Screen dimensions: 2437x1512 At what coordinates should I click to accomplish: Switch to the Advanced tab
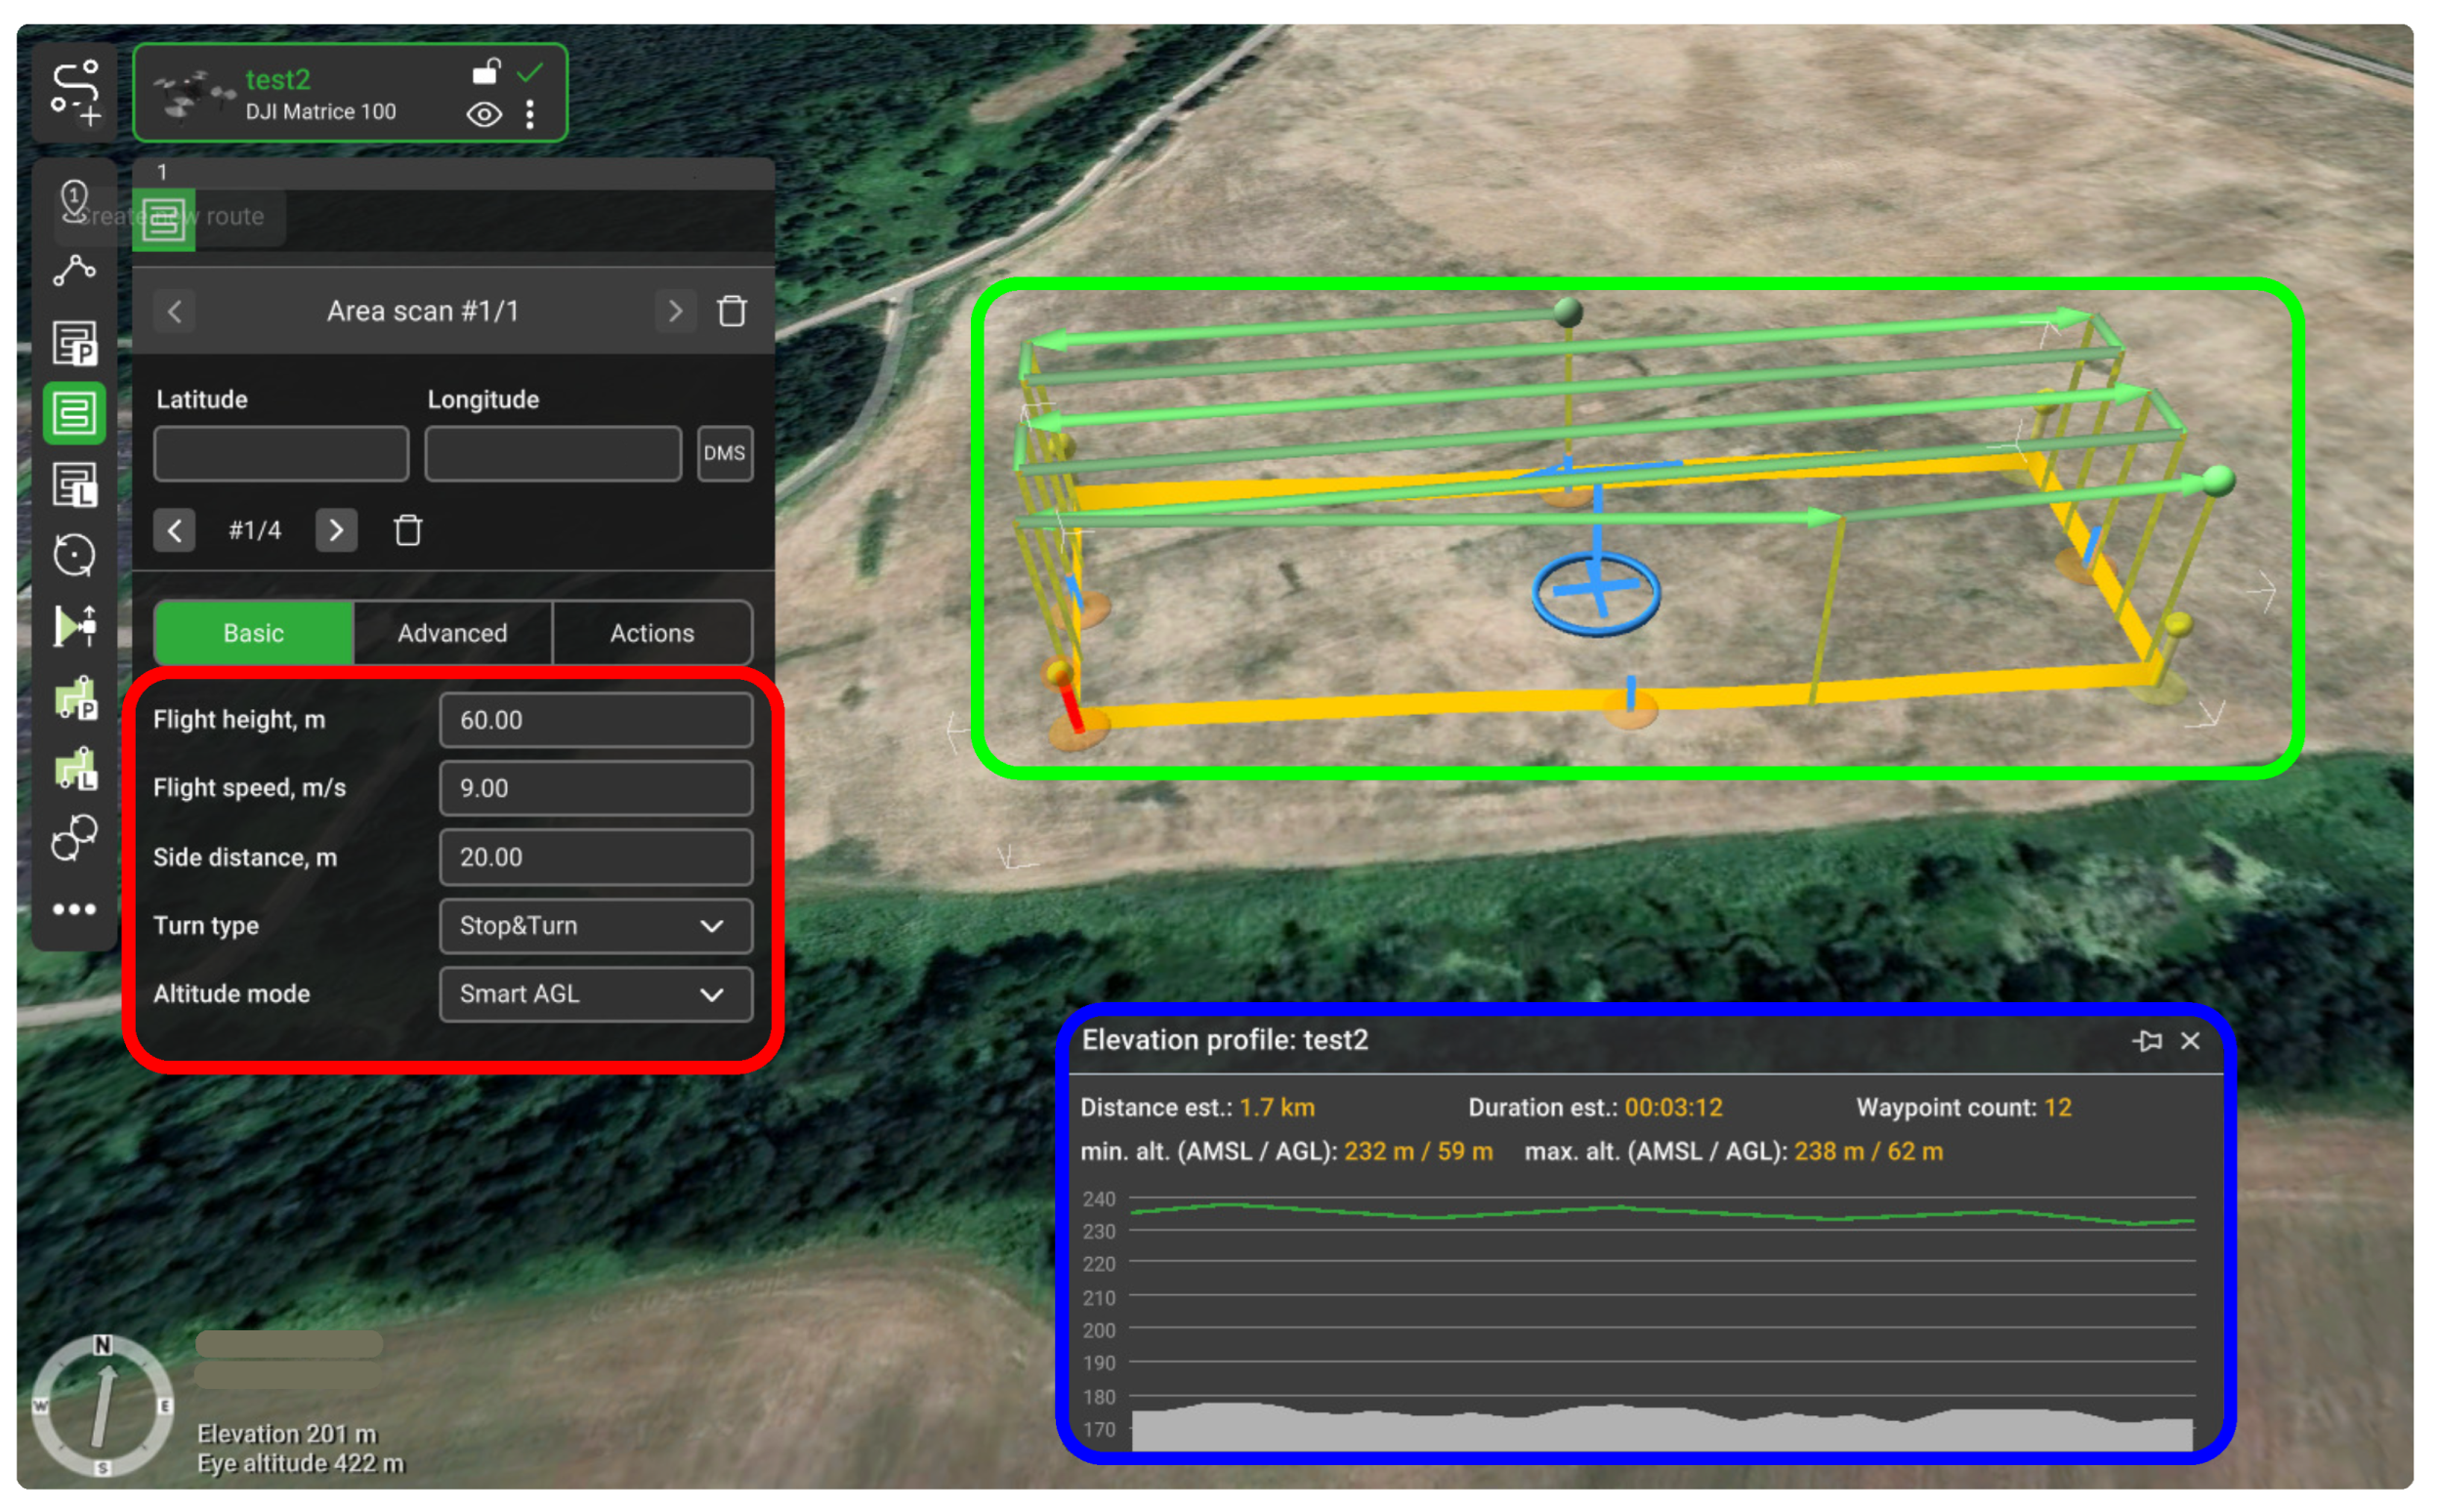pos(452,633)
